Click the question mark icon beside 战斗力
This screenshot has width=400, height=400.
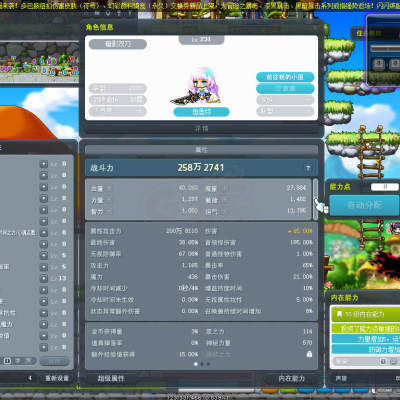[308, 168]
